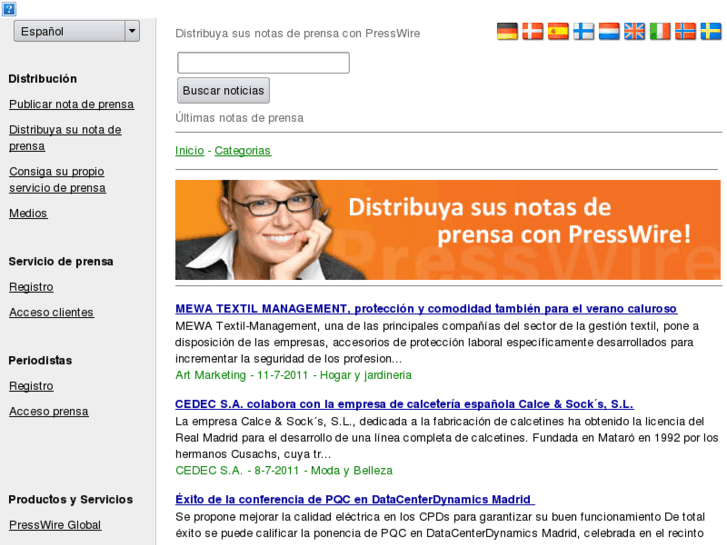Open the Medios link

pyautogui.click(x=28, y=213)
